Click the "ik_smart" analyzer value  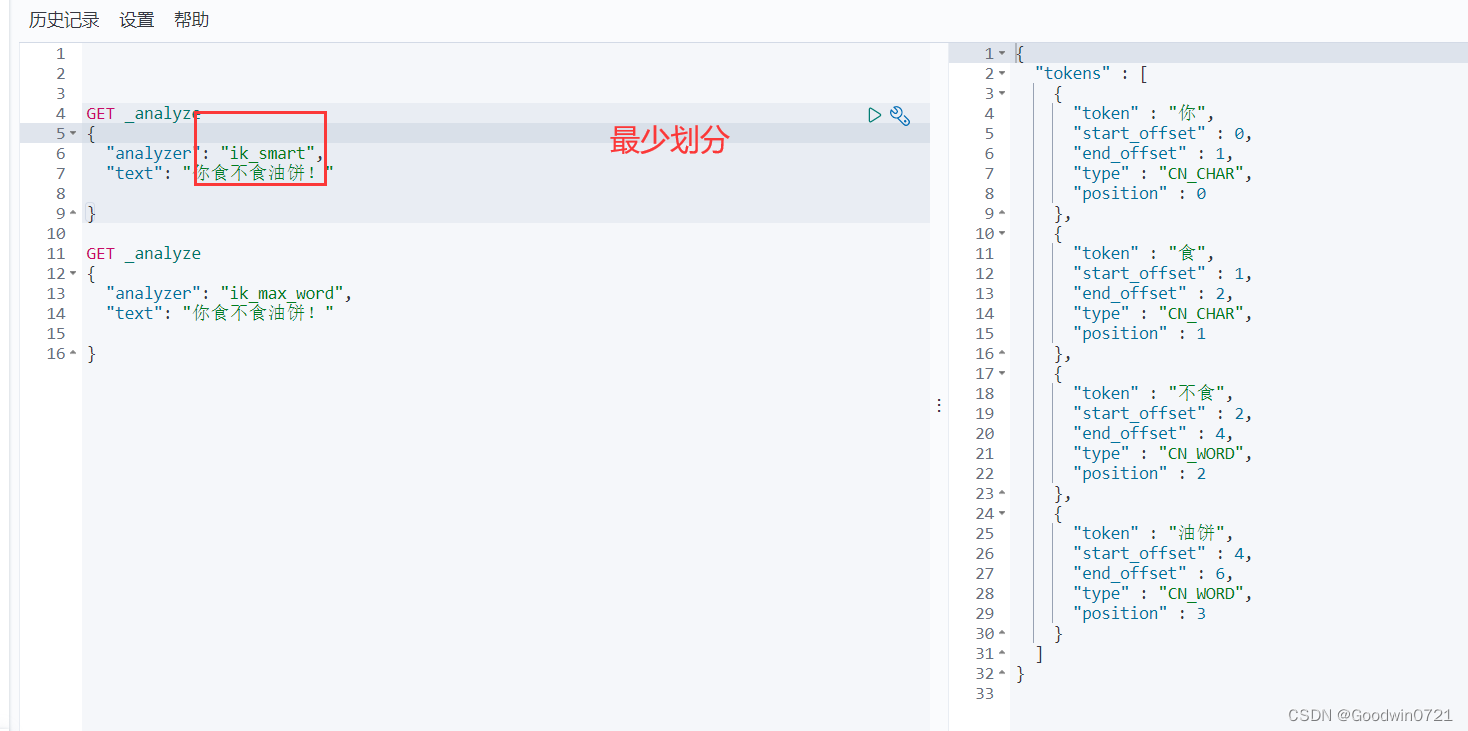[x=268, y=153]
